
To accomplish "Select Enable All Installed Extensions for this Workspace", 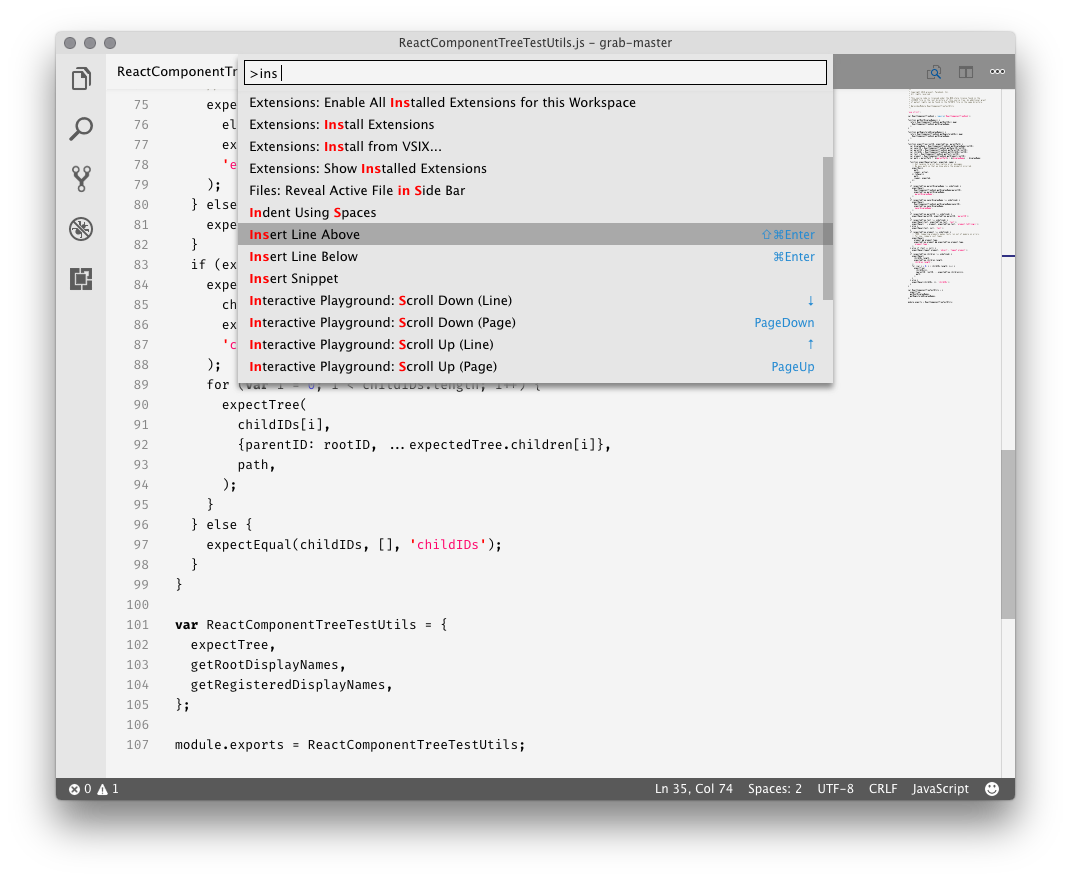I will point(530,102).
